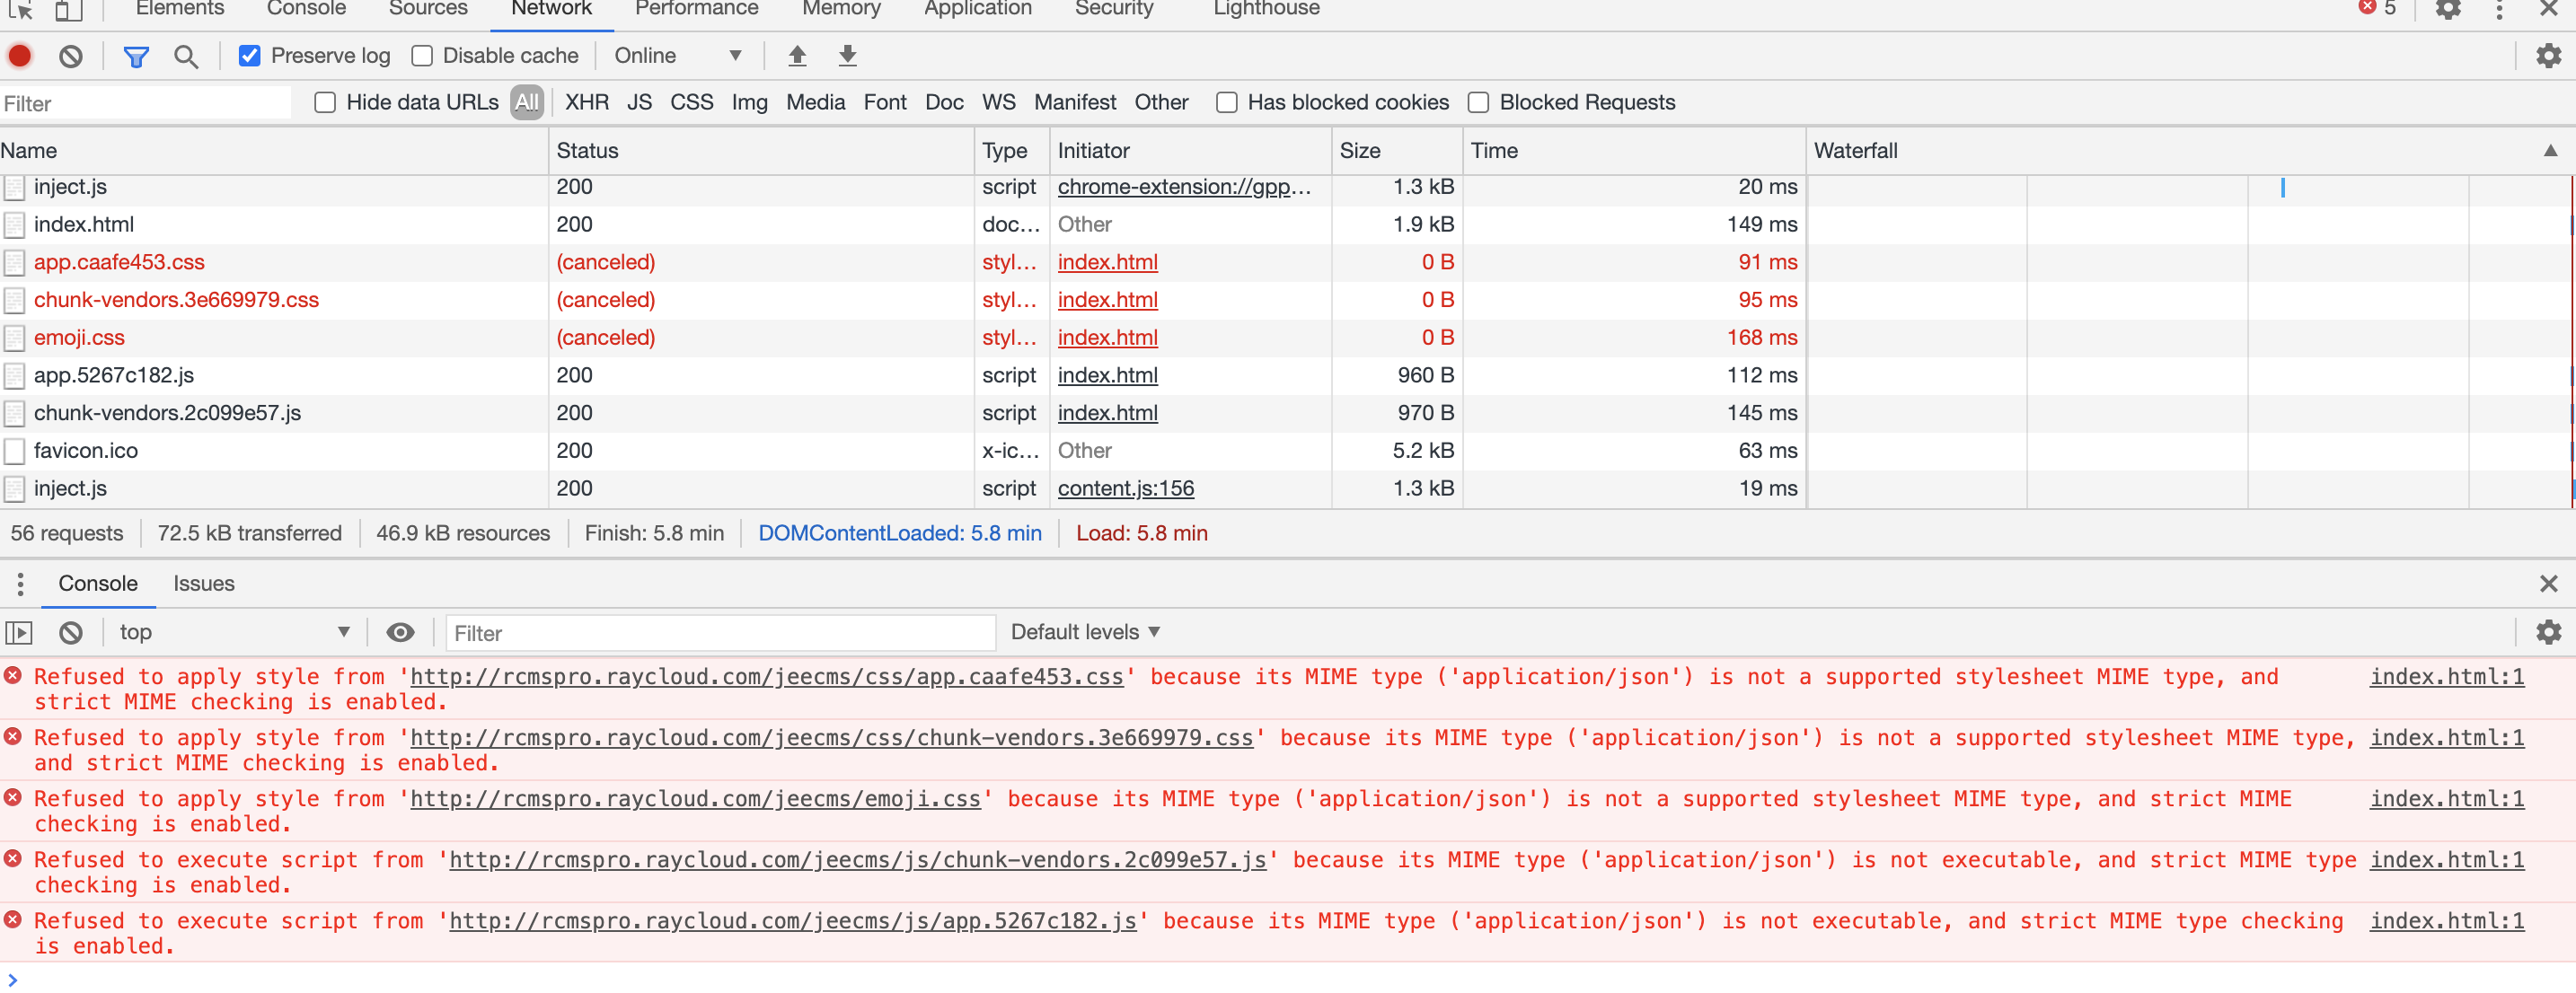Filter requests by XHR type
The width and height of the screenshot is (2576, 993).
pos(586,102)
